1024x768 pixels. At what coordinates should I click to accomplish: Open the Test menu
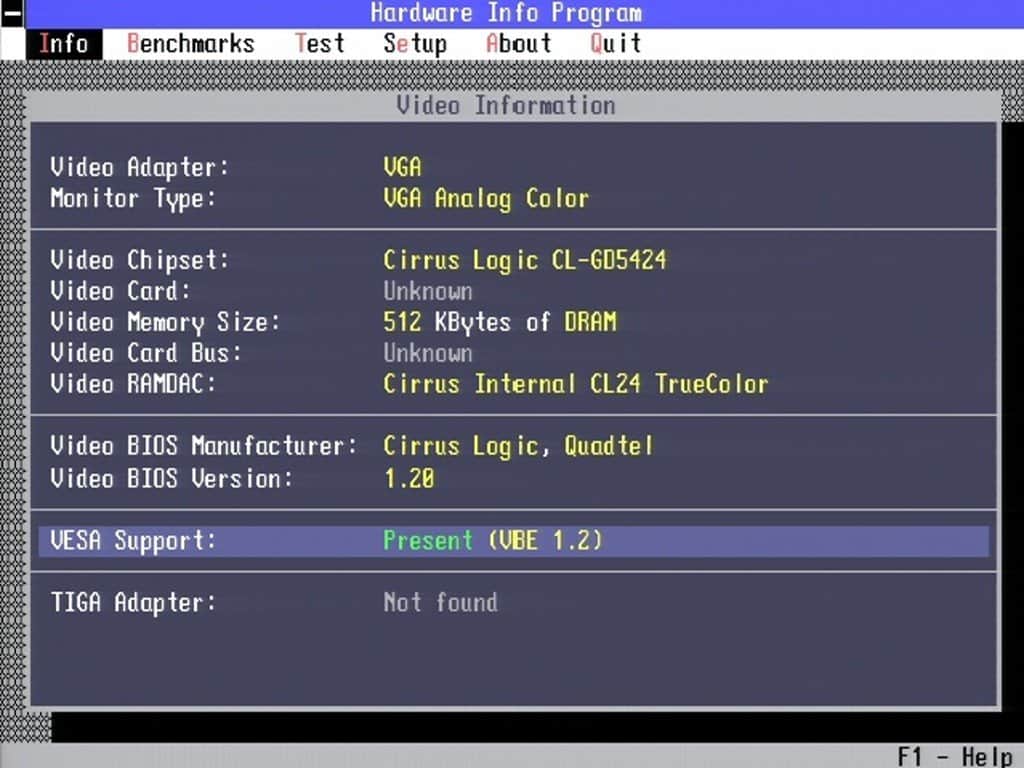pos(319,44)
